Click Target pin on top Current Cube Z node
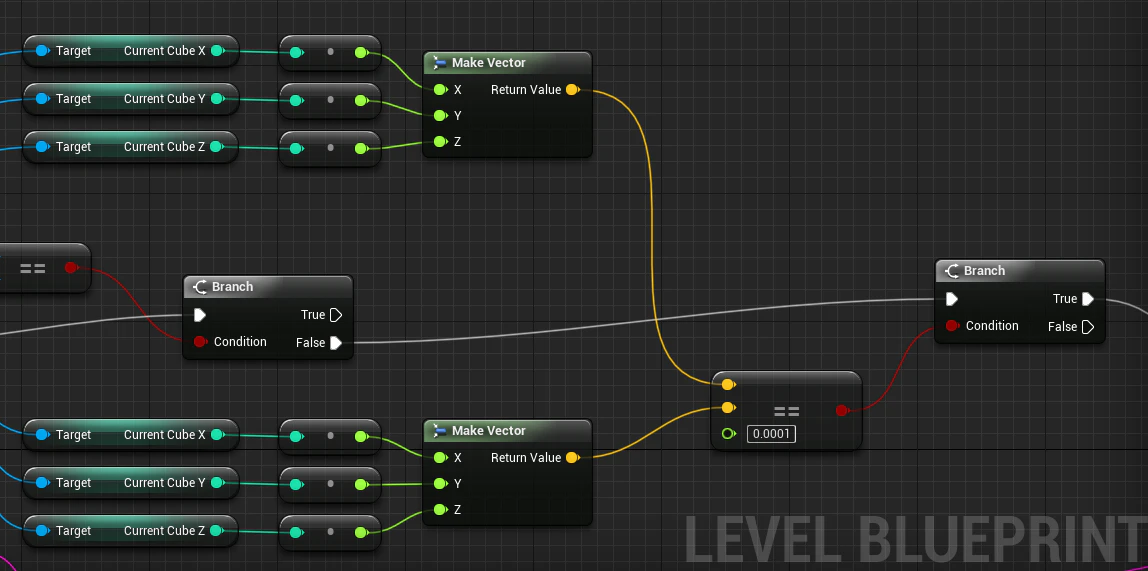 (42, 146)
